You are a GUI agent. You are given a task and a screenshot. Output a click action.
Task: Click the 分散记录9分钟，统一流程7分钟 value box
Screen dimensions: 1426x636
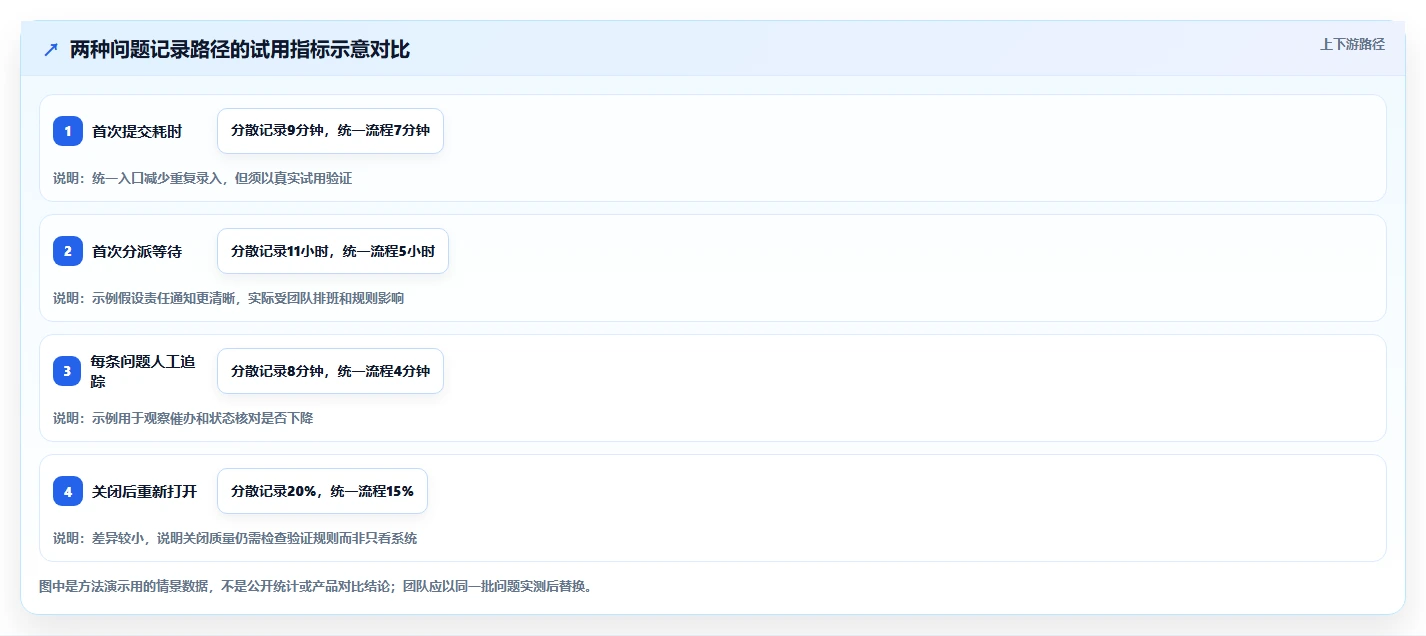point(330,131)
